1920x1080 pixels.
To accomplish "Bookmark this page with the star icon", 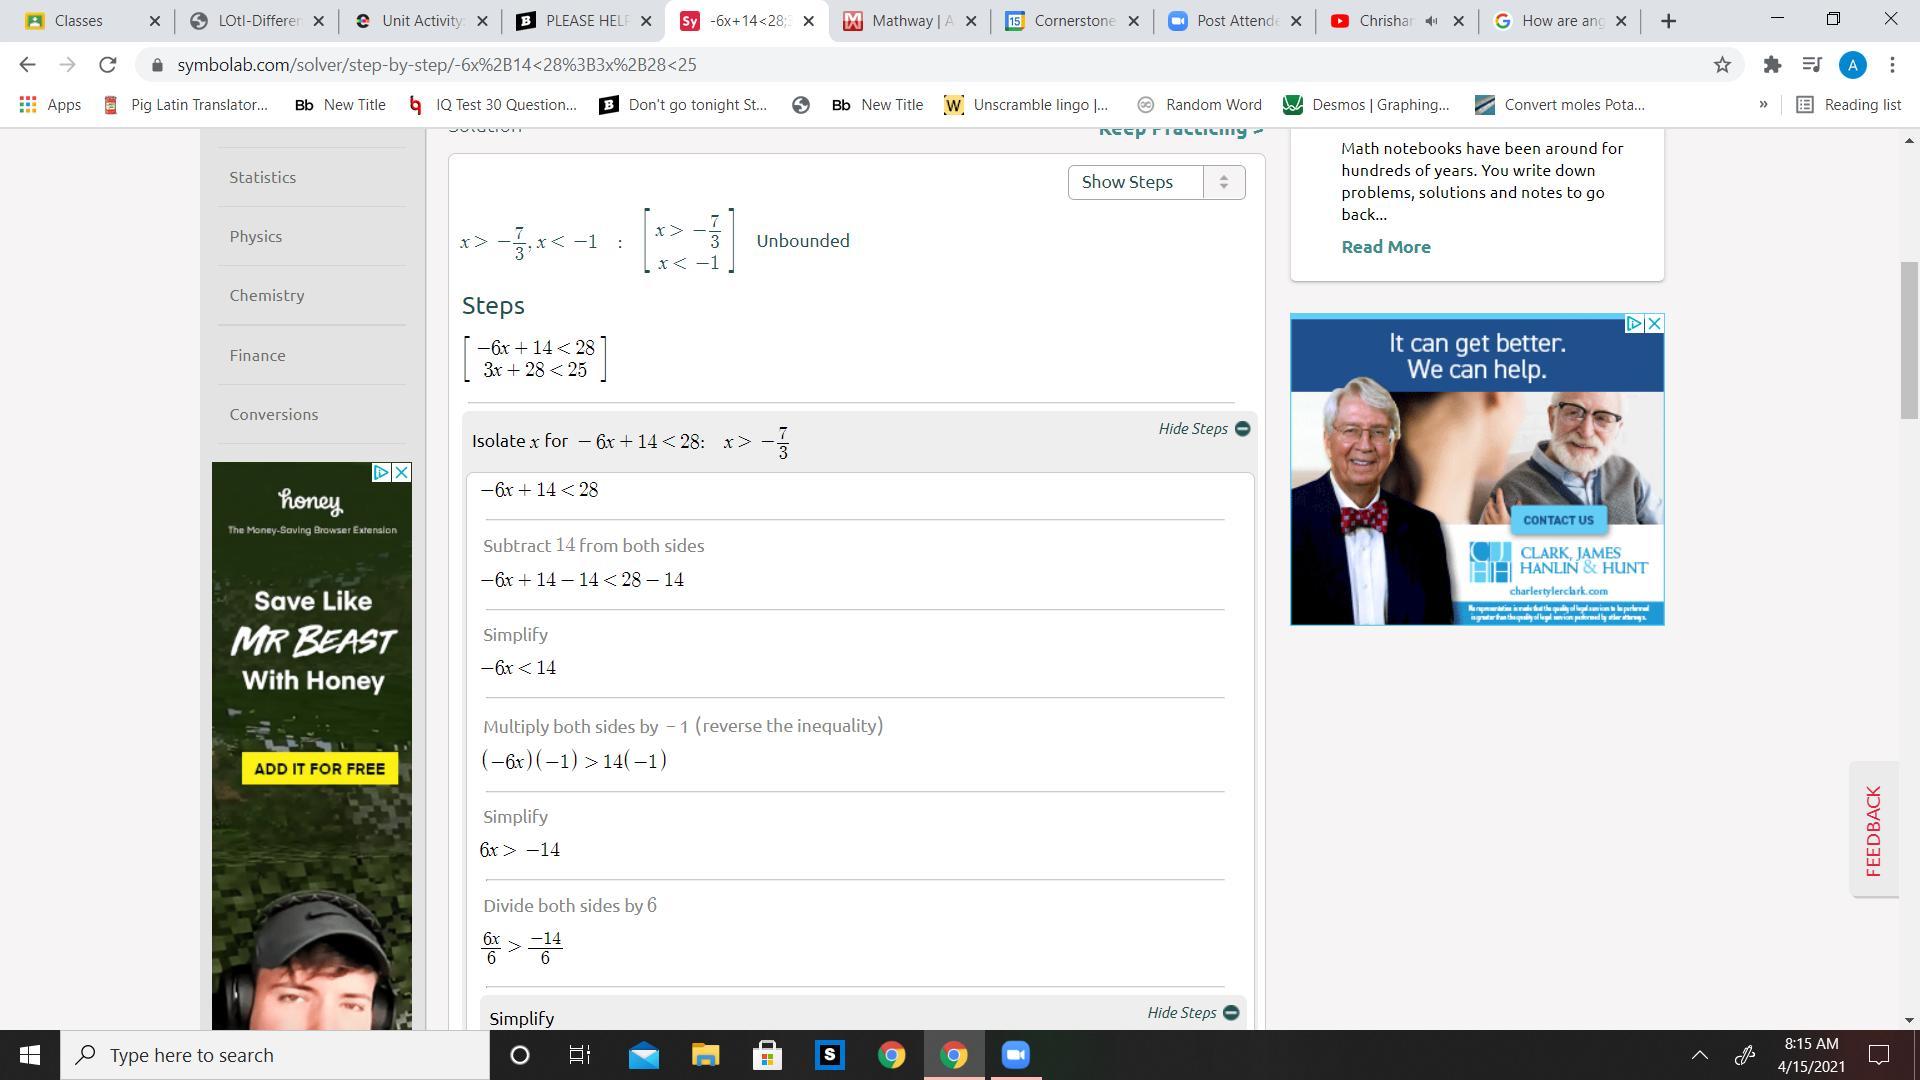I will point(1722,65).
